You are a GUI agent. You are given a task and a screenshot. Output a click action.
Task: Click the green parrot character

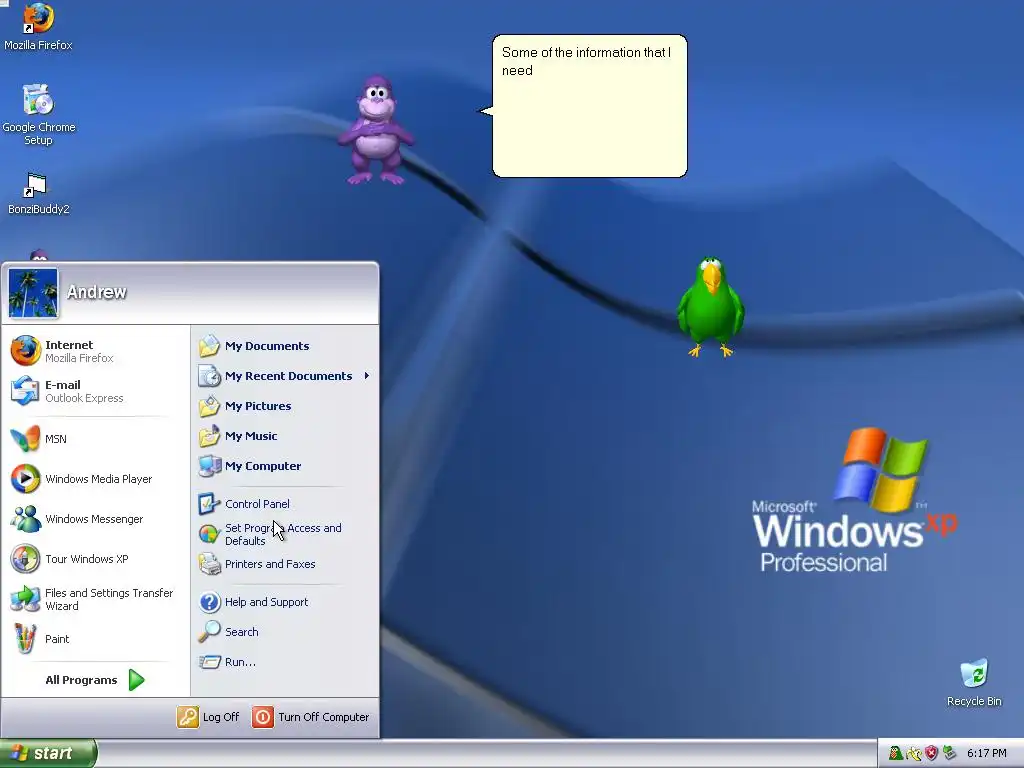[710, 306]
